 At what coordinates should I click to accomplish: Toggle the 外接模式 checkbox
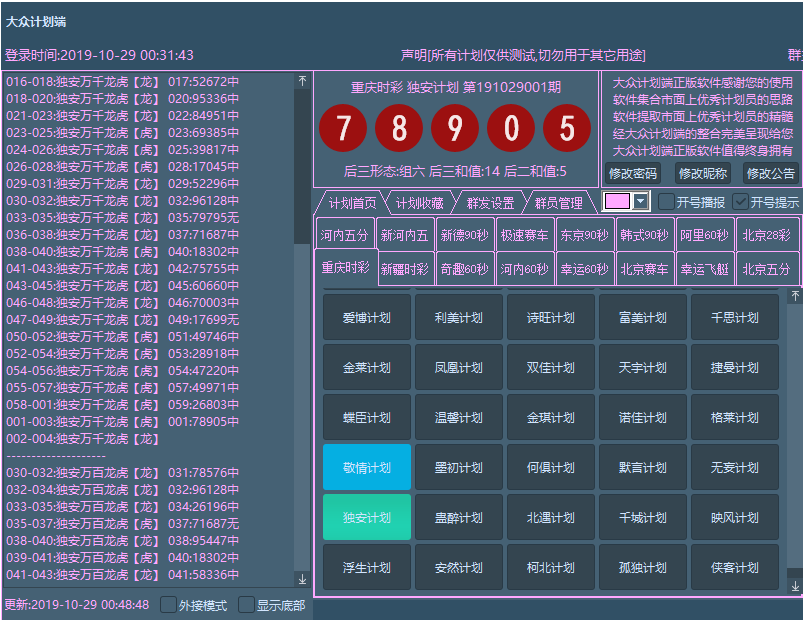click(x=168, y=605)
